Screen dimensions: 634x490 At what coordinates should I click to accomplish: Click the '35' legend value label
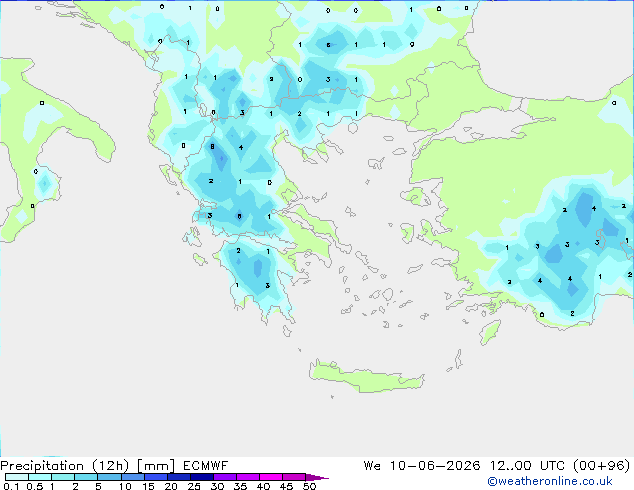point(240,486)
